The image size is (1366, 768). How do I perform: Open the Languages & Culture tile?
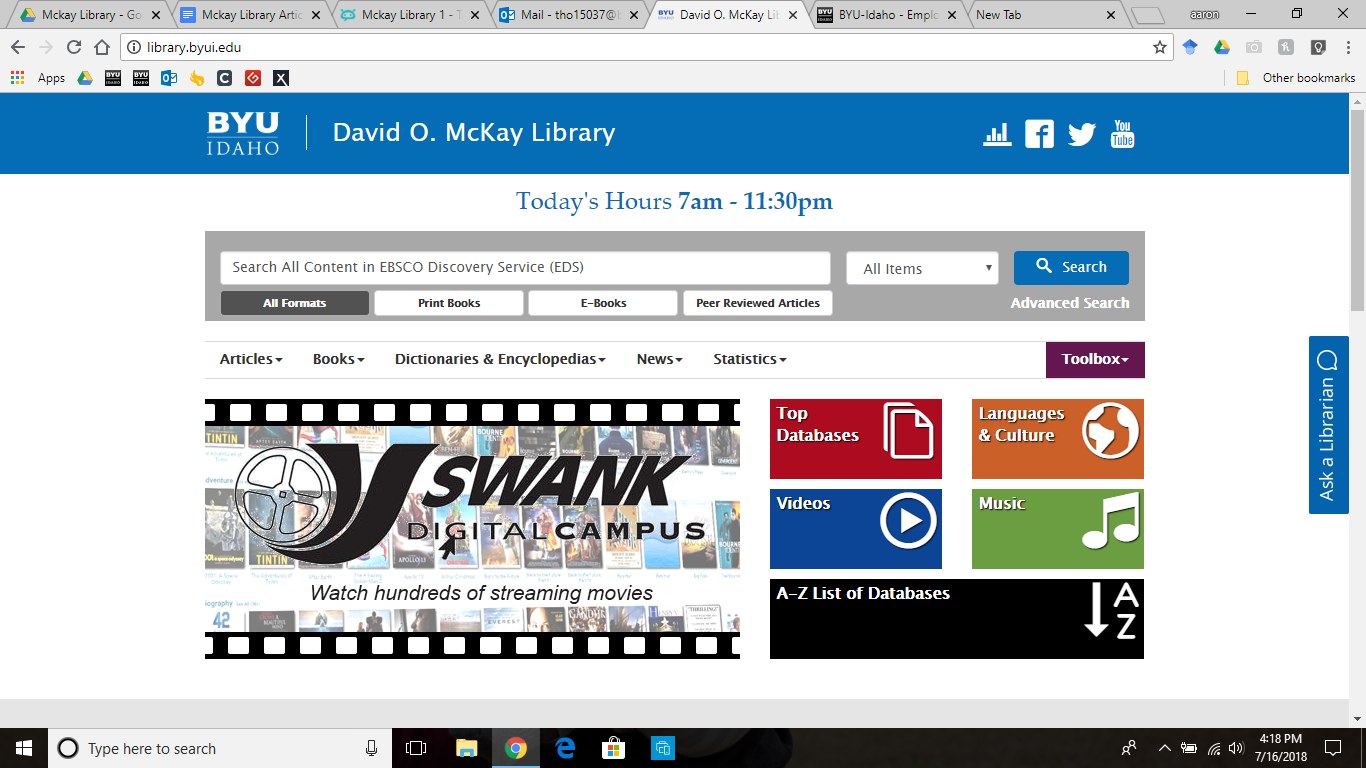tap(1058, 439)
